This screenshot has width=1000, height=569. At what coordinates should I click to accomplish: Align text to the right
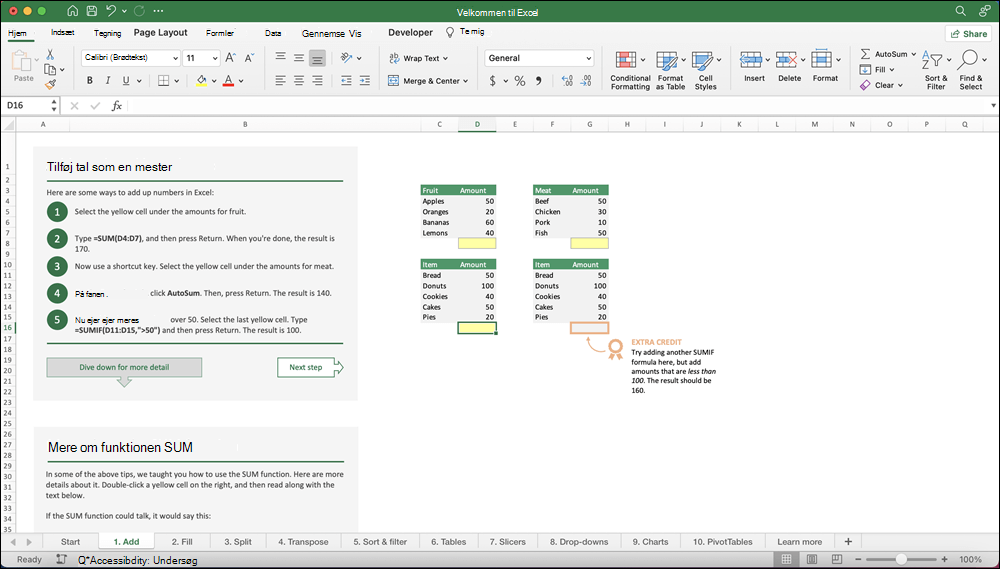(317, 81)
